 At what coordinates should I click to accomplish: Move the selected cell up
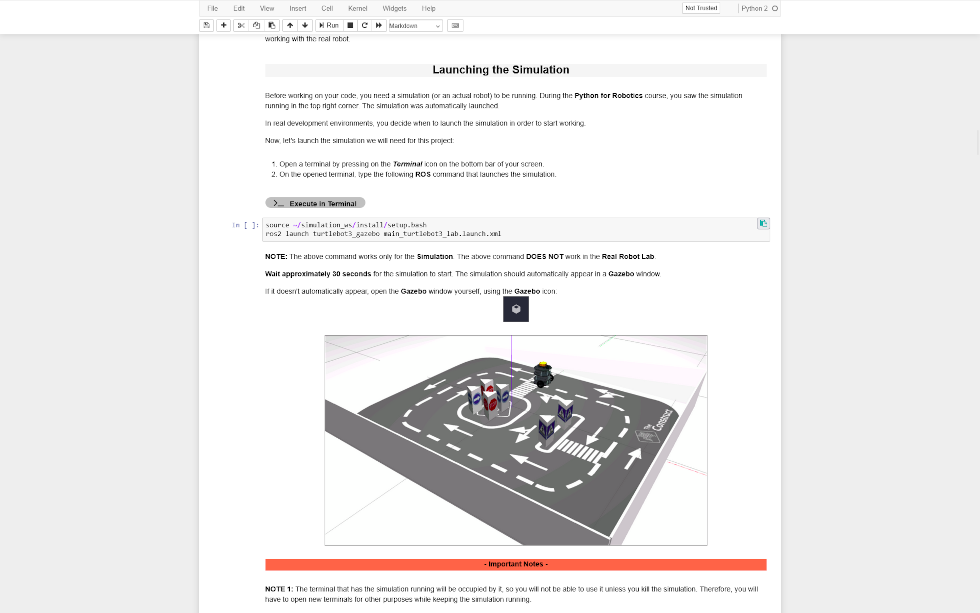[289, 25]
